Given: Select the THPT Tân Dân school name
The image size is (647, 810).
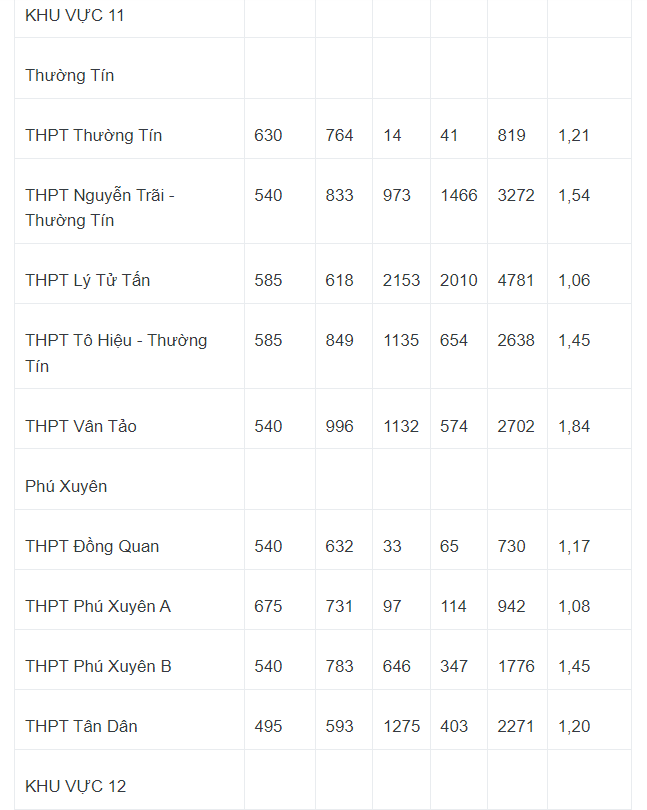Looking at the screenshot, I should coord(82,726).
